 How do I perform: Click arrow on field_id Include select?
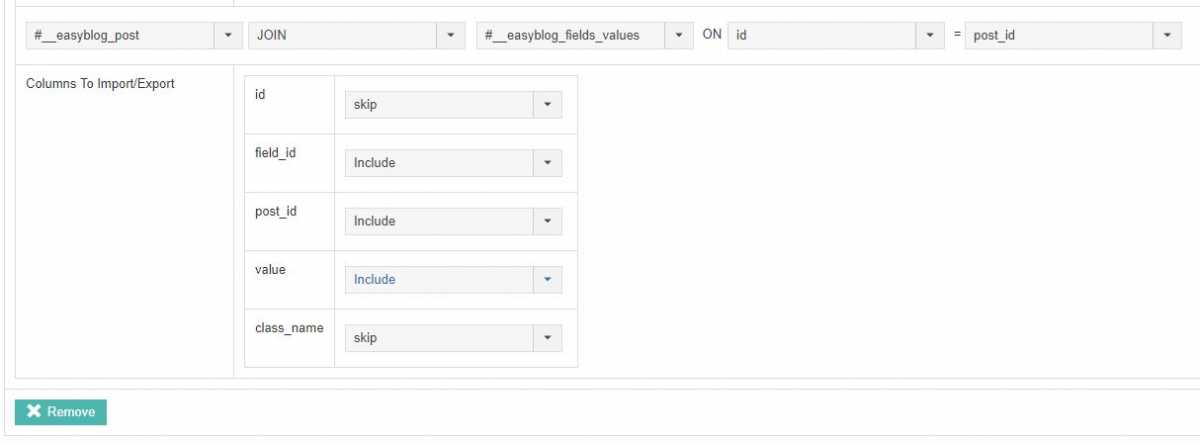(x=547, y=163)
